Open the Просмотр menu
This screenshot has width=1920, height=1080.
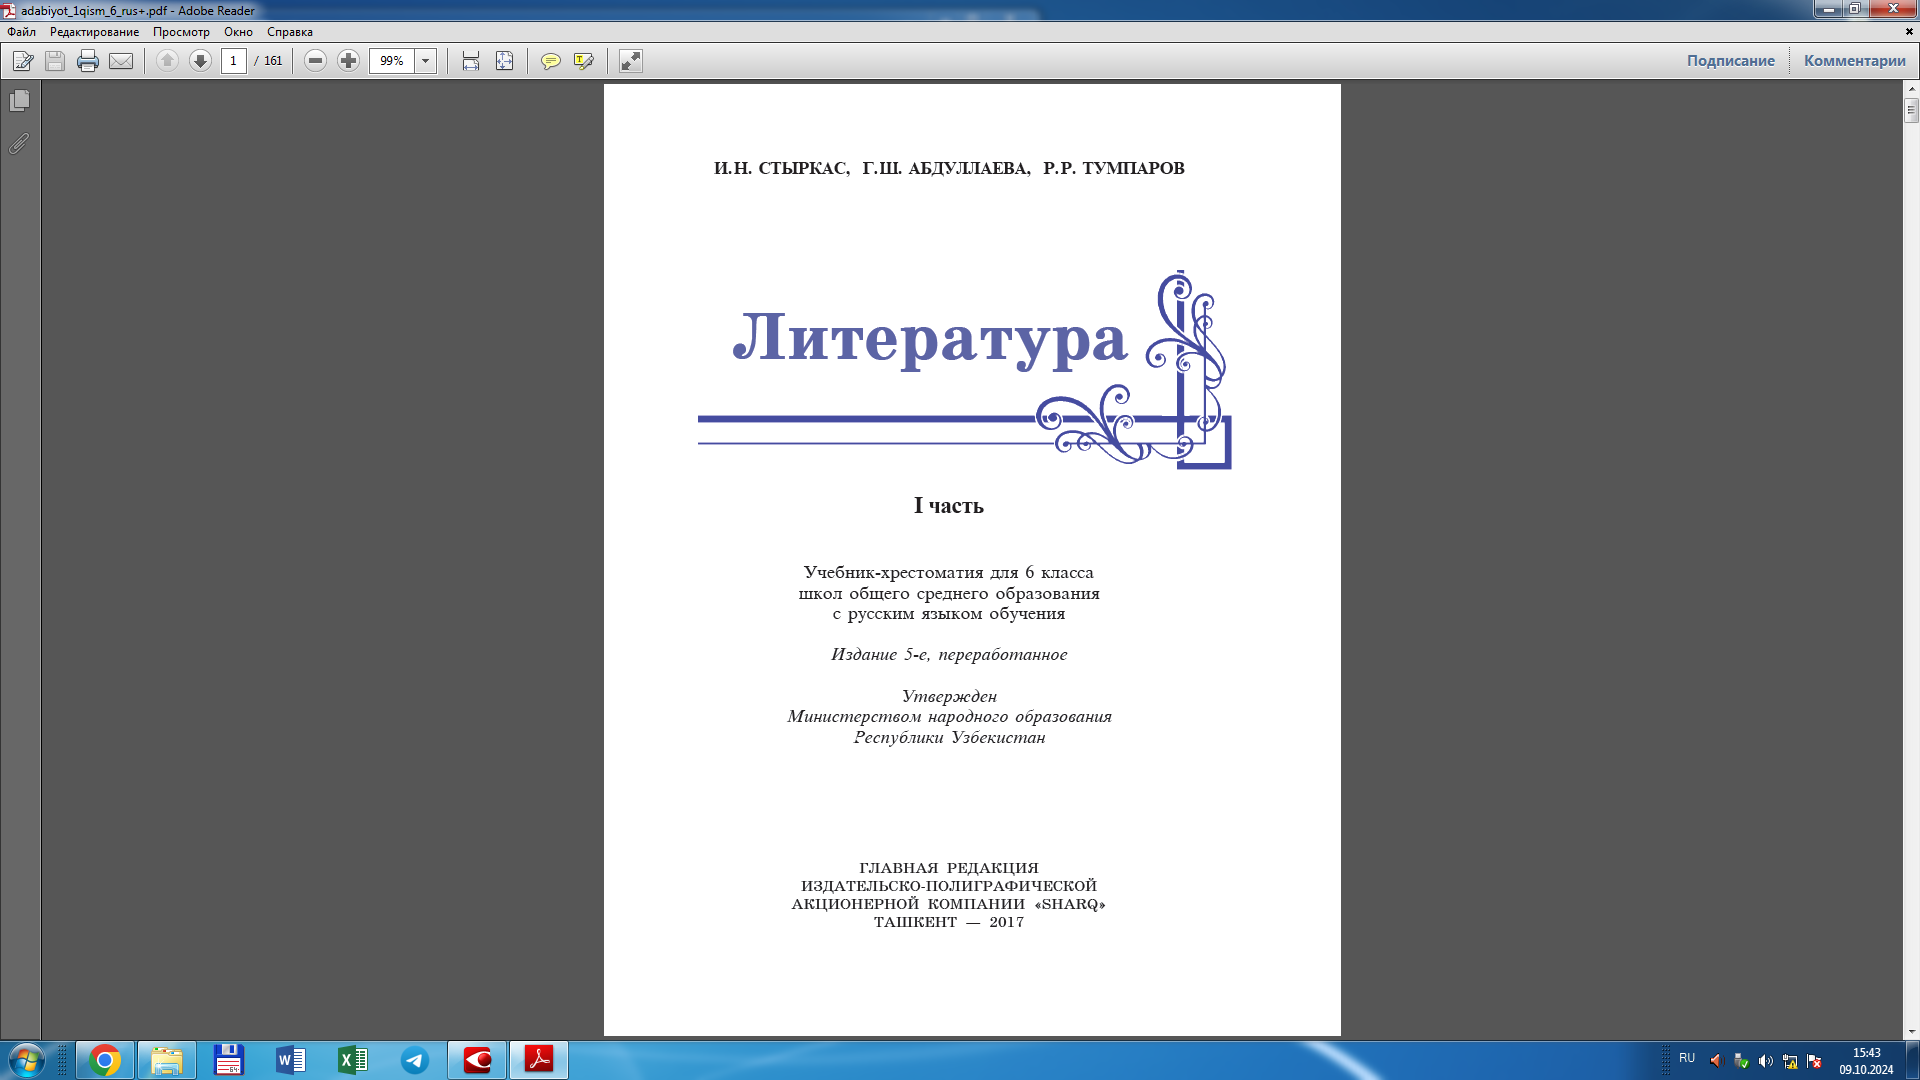[182, 32]
